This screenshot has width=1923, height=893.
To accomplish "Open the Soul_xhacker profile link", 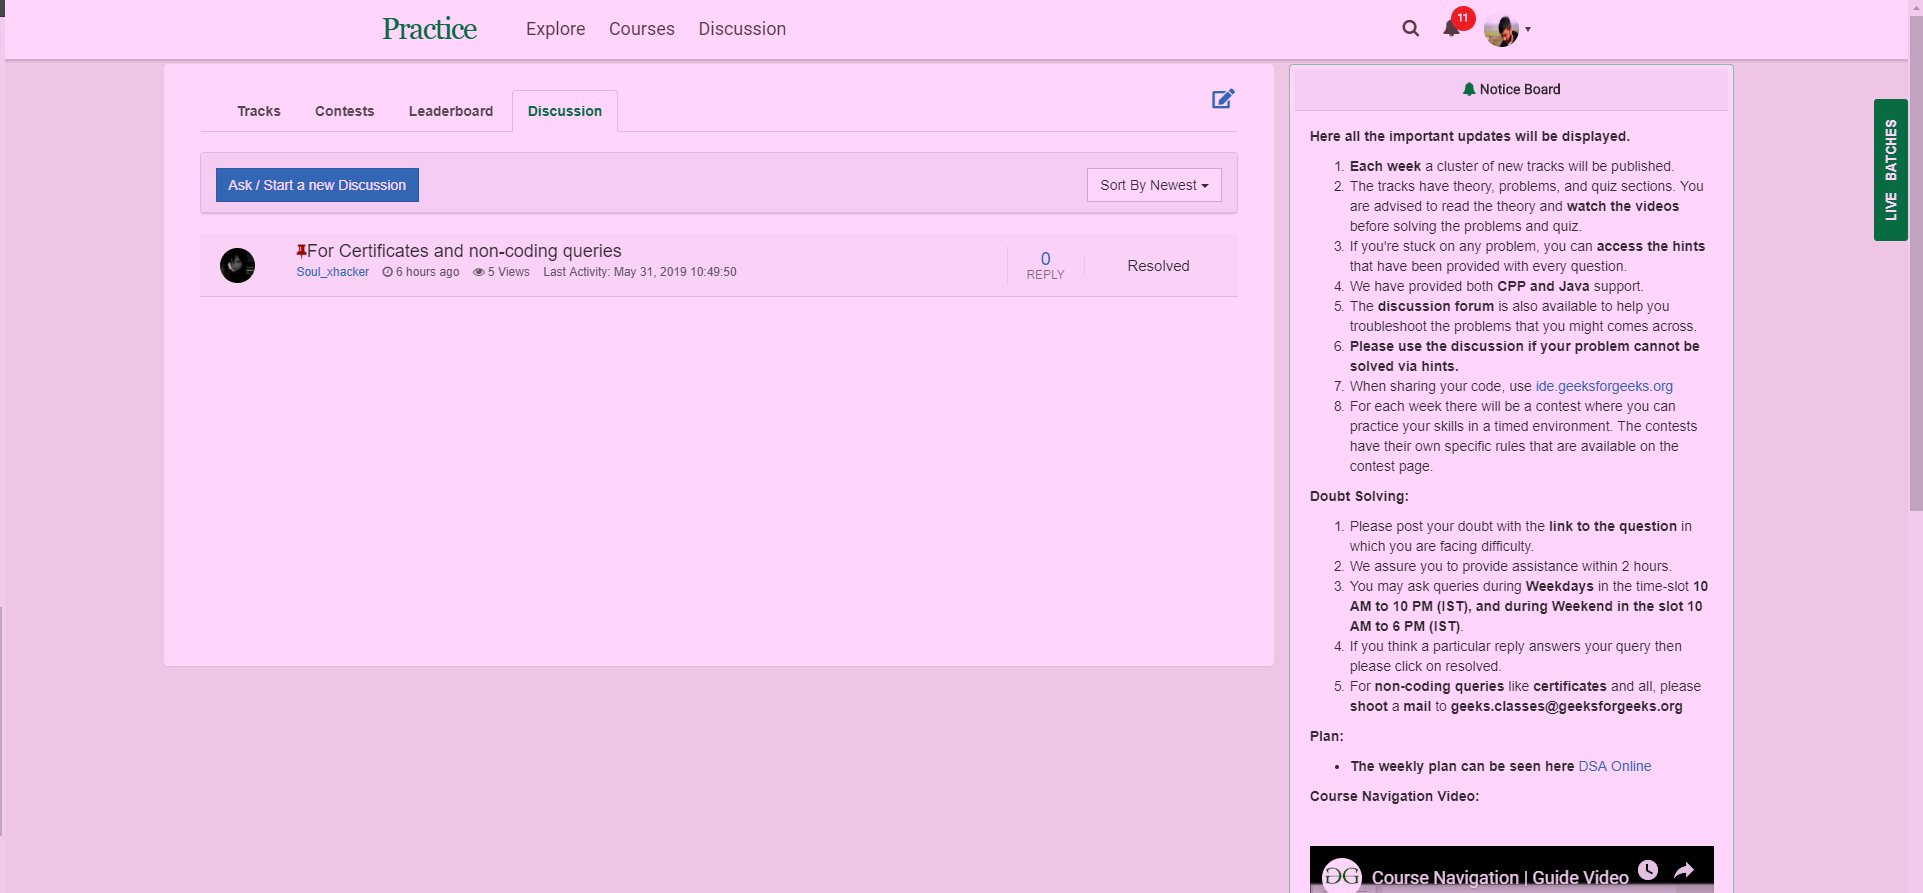I will tap(333, 272).
